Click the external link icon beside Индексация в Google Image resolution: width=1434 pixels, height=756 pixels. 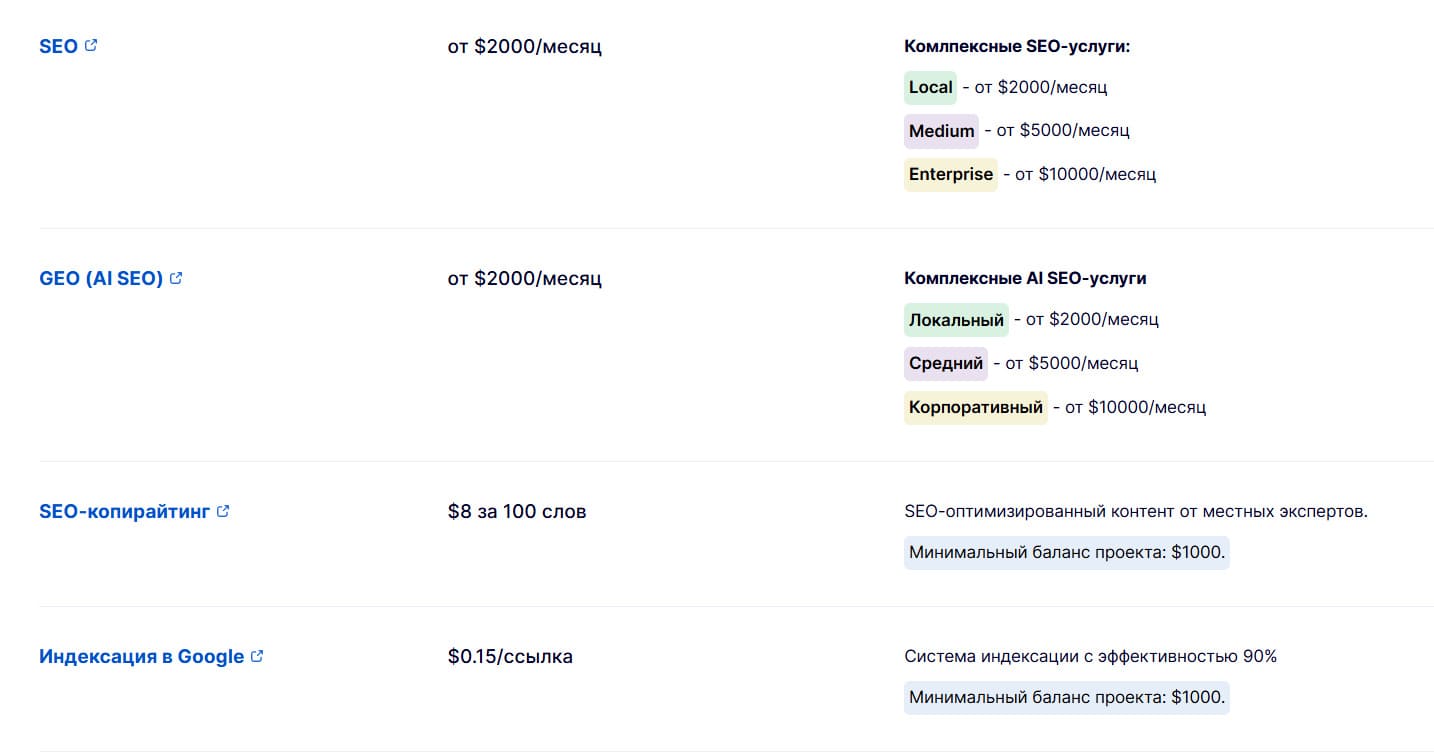257,656
